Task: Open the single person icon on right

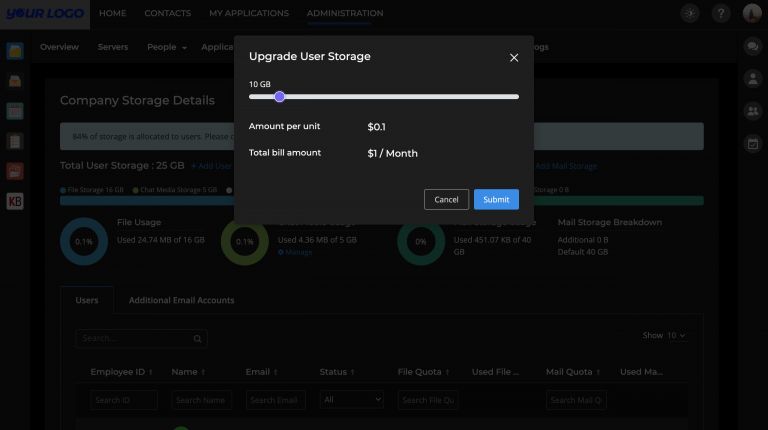Action: [x=753, y=78]
